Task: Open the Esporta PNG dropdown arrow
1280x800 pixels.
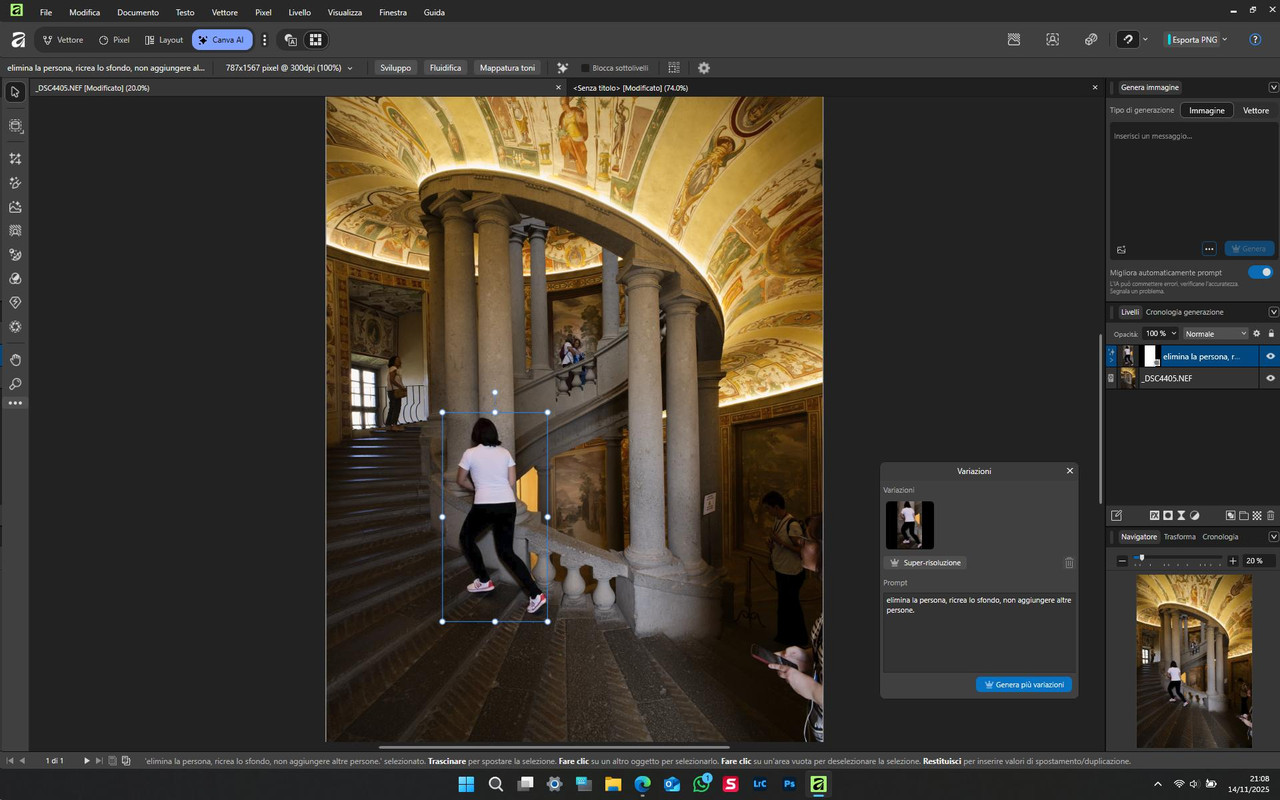Action: pyautogui.click(x=1225, y=40)
